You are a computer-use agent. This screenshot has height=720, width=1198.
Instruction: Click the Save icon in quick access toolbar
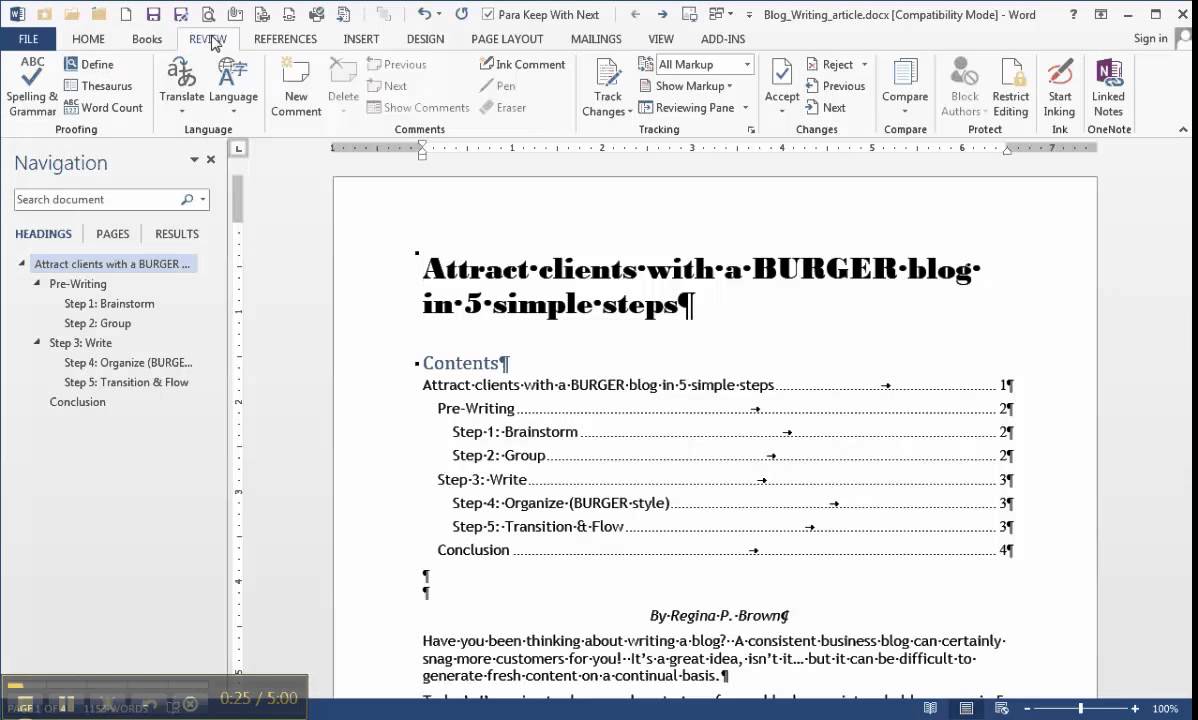153,14
